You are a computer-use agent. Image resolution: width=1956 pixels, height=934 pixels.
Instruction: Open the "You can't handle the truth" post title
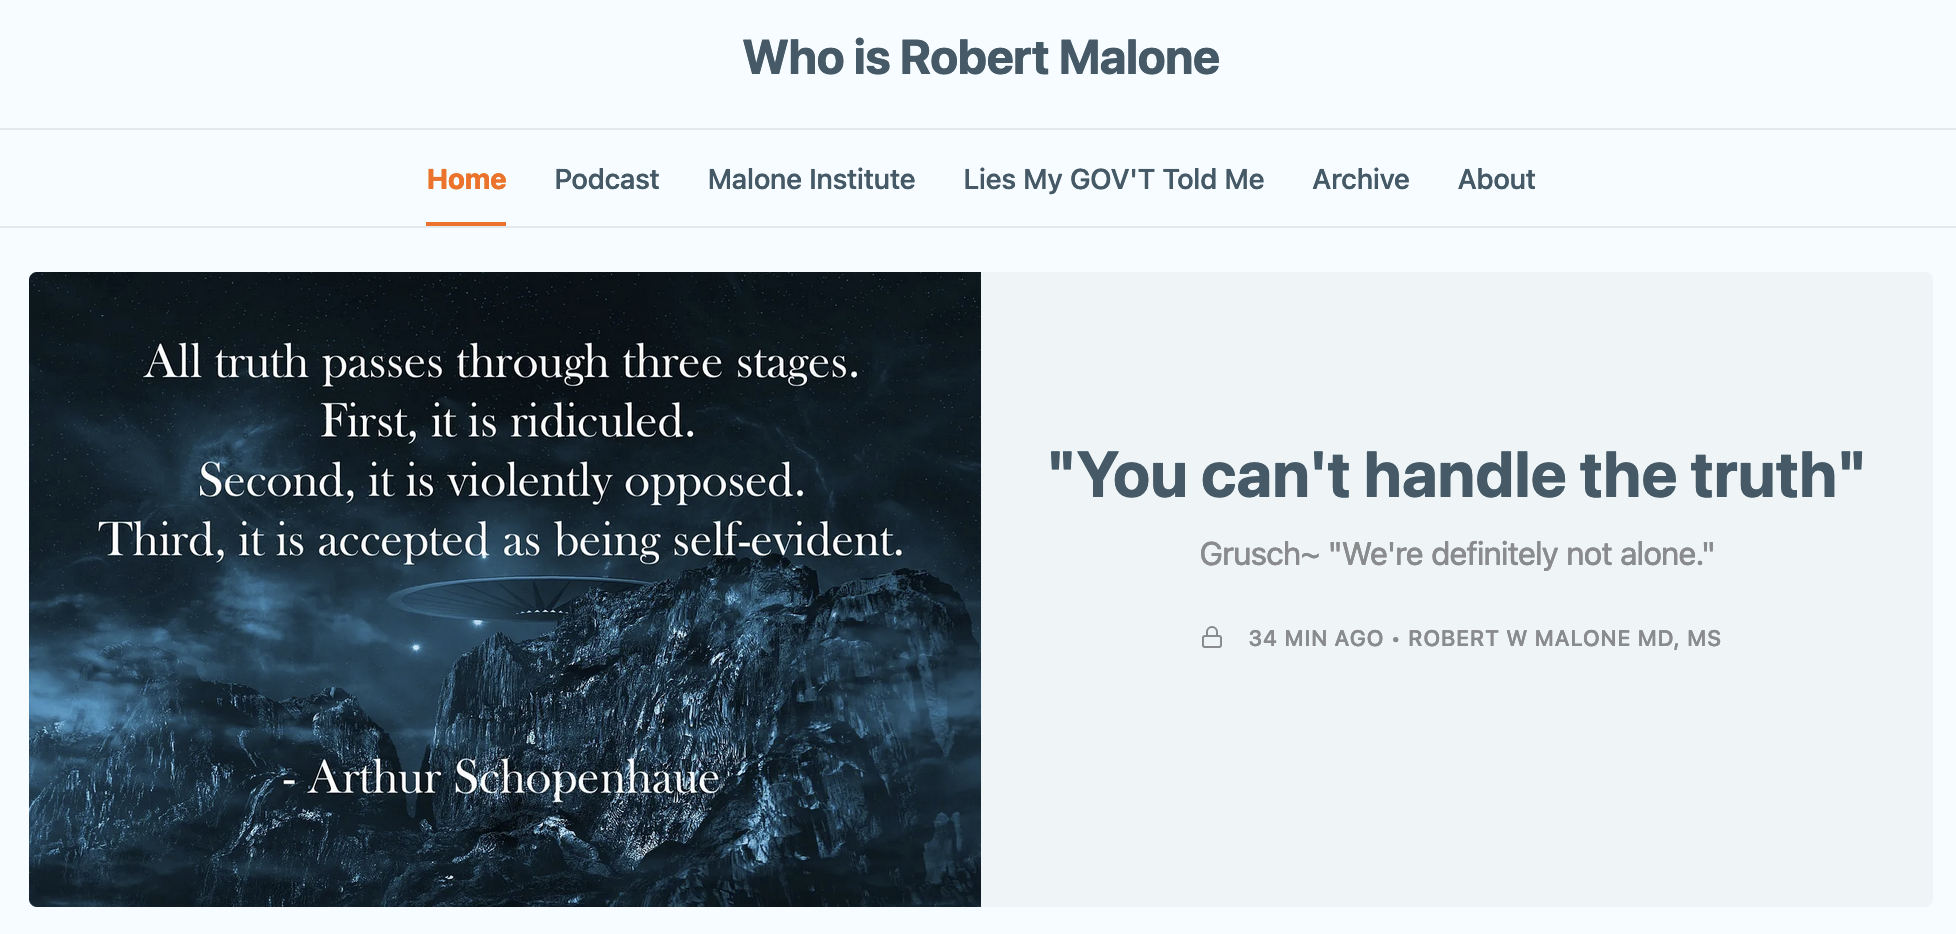(1456, 475)
